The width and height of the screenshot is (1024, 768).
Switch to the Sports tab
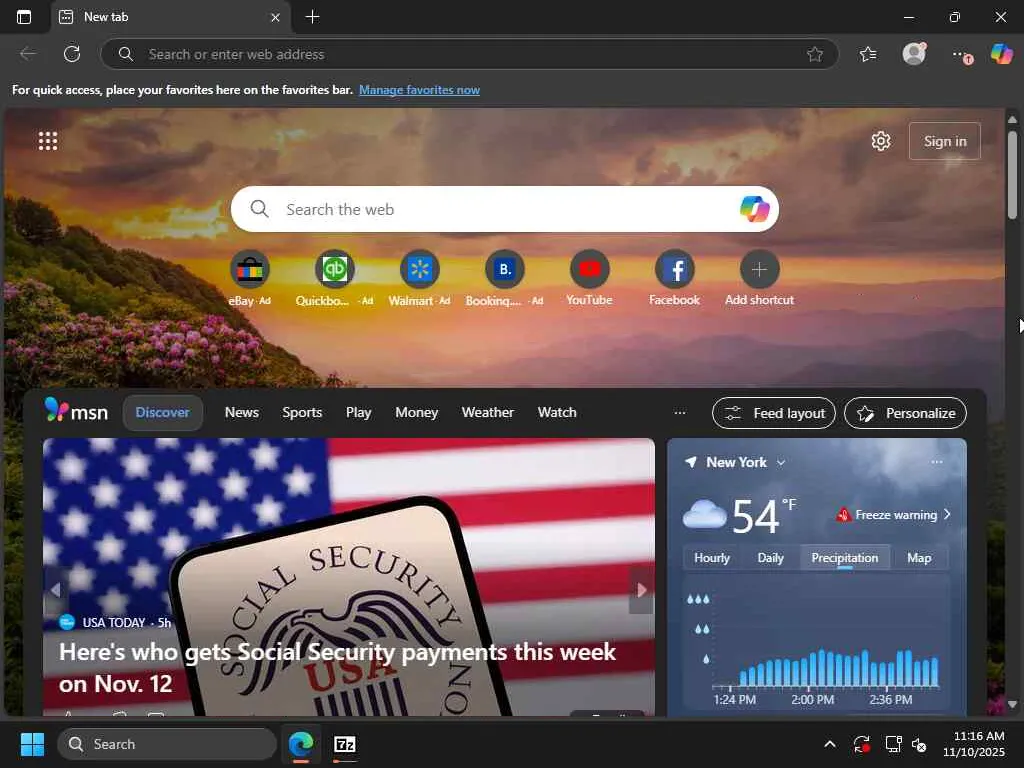coord(302,413)
